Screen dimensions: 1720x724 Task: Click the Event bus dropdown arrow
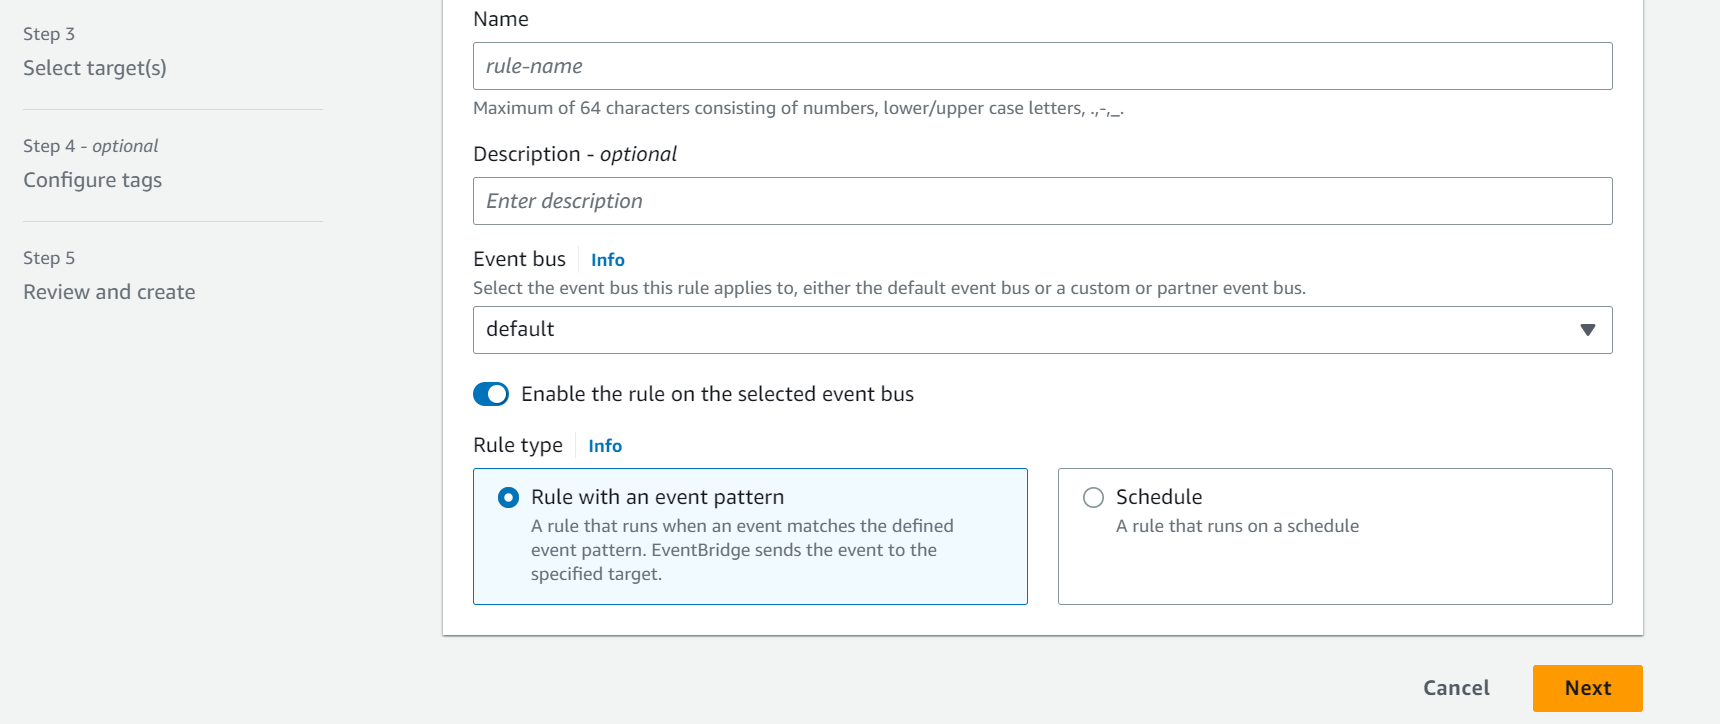[x=1587, y=330]
